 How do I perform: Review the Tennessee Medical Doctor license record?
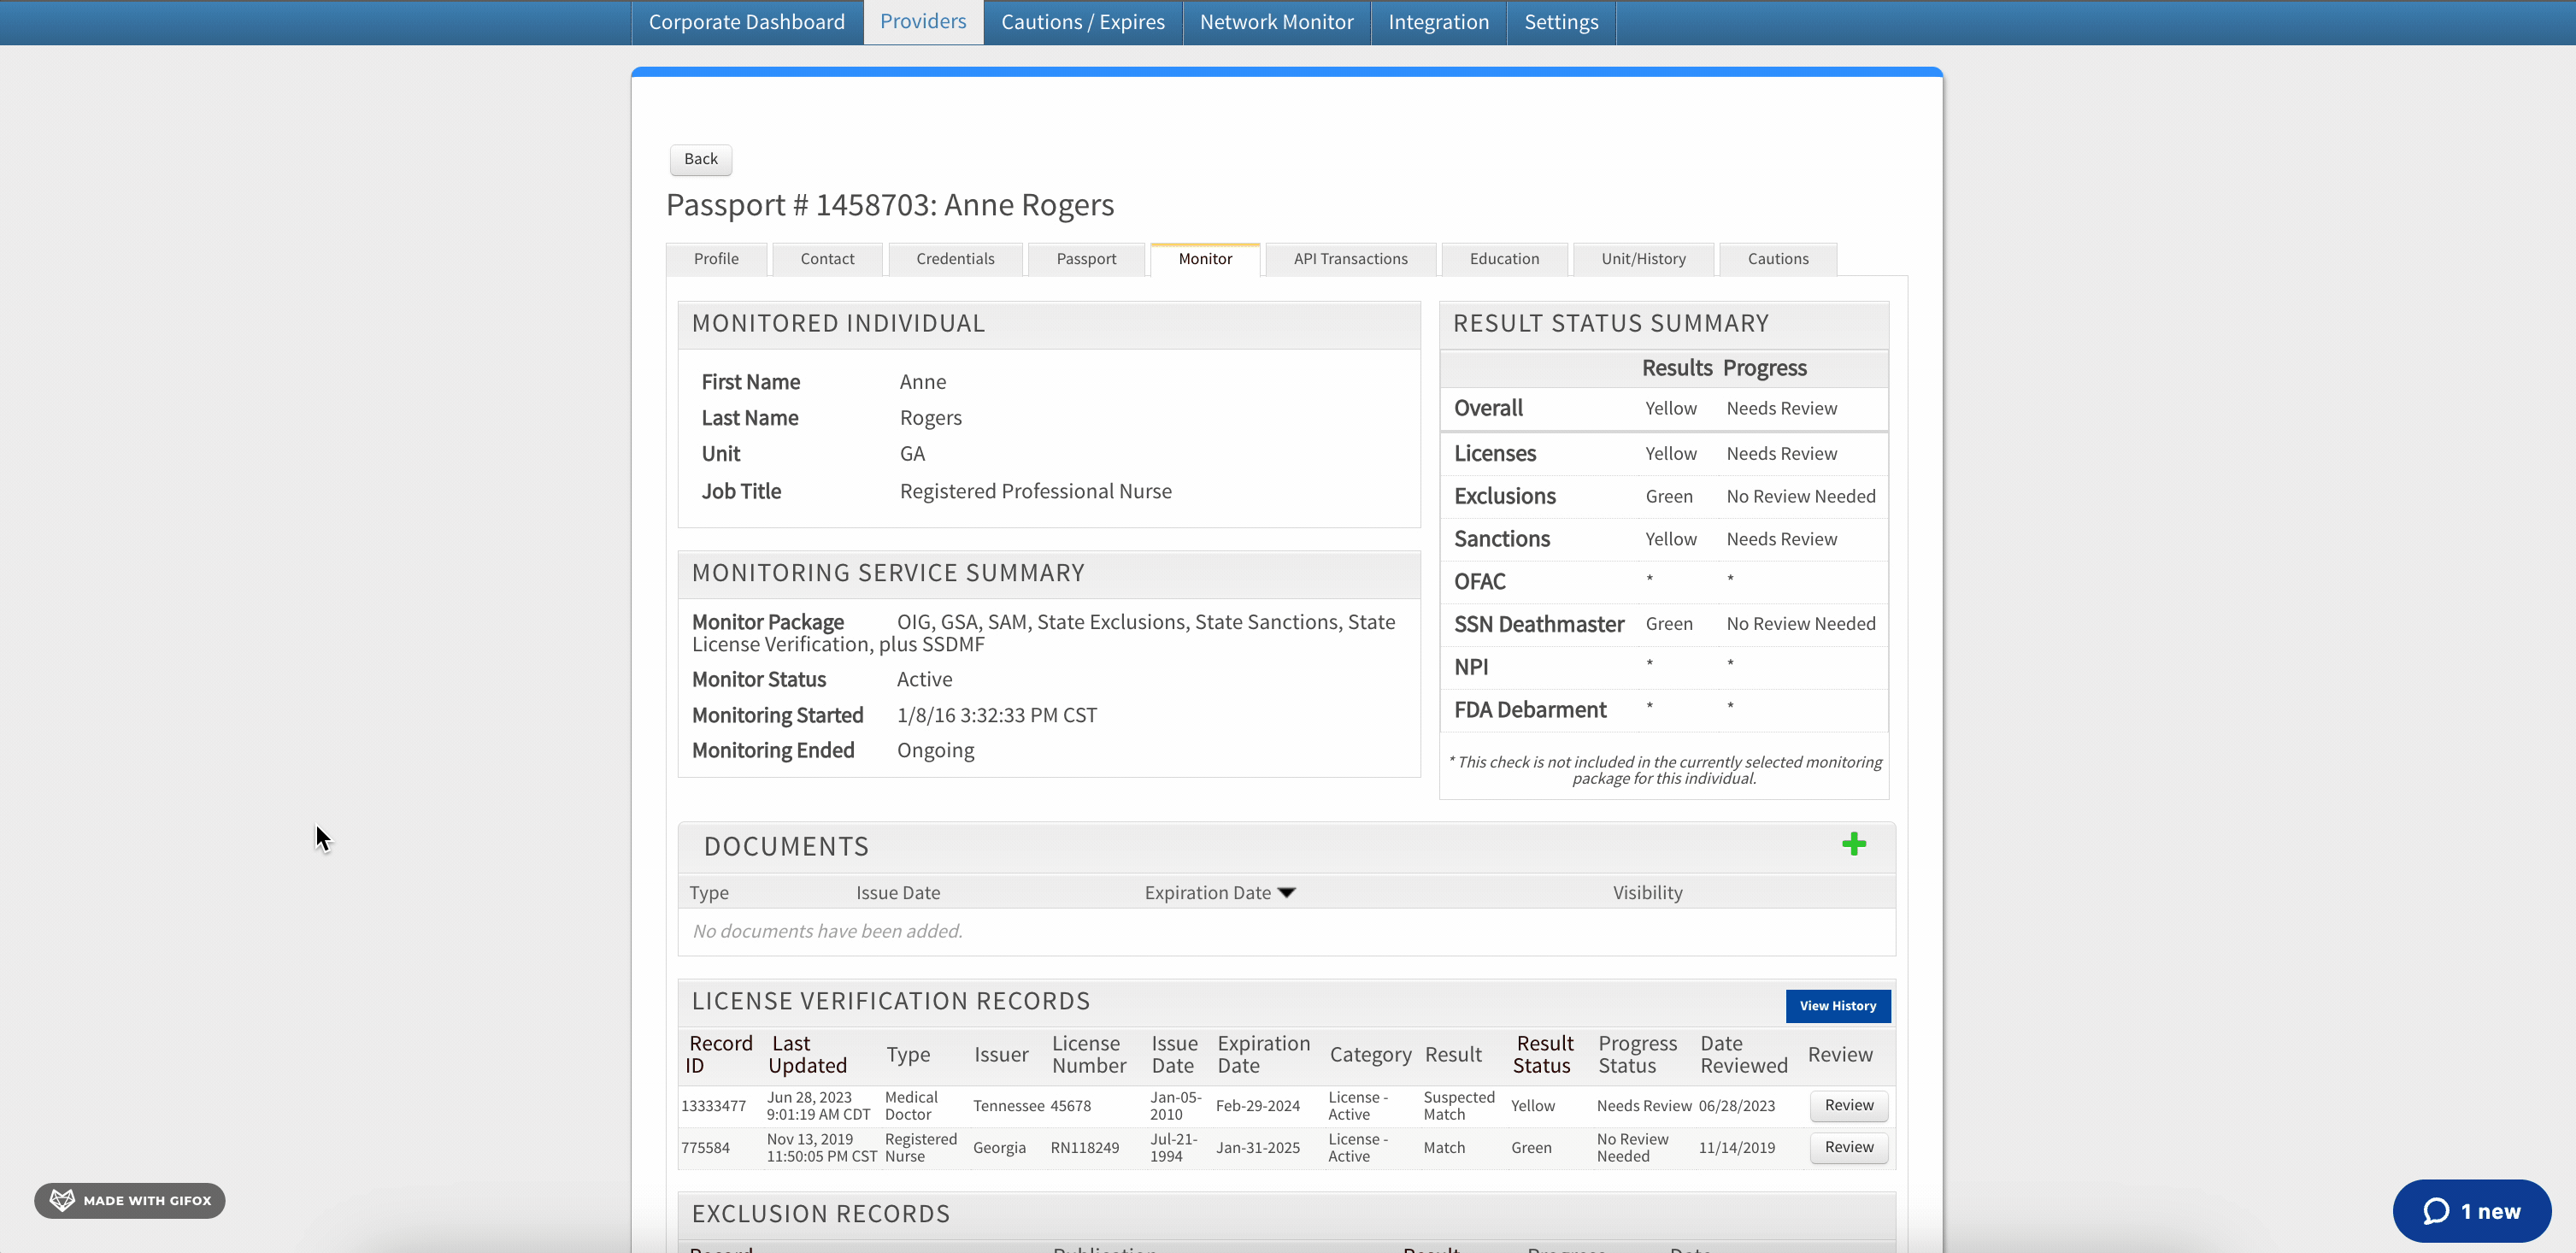coord(1848,1105)
